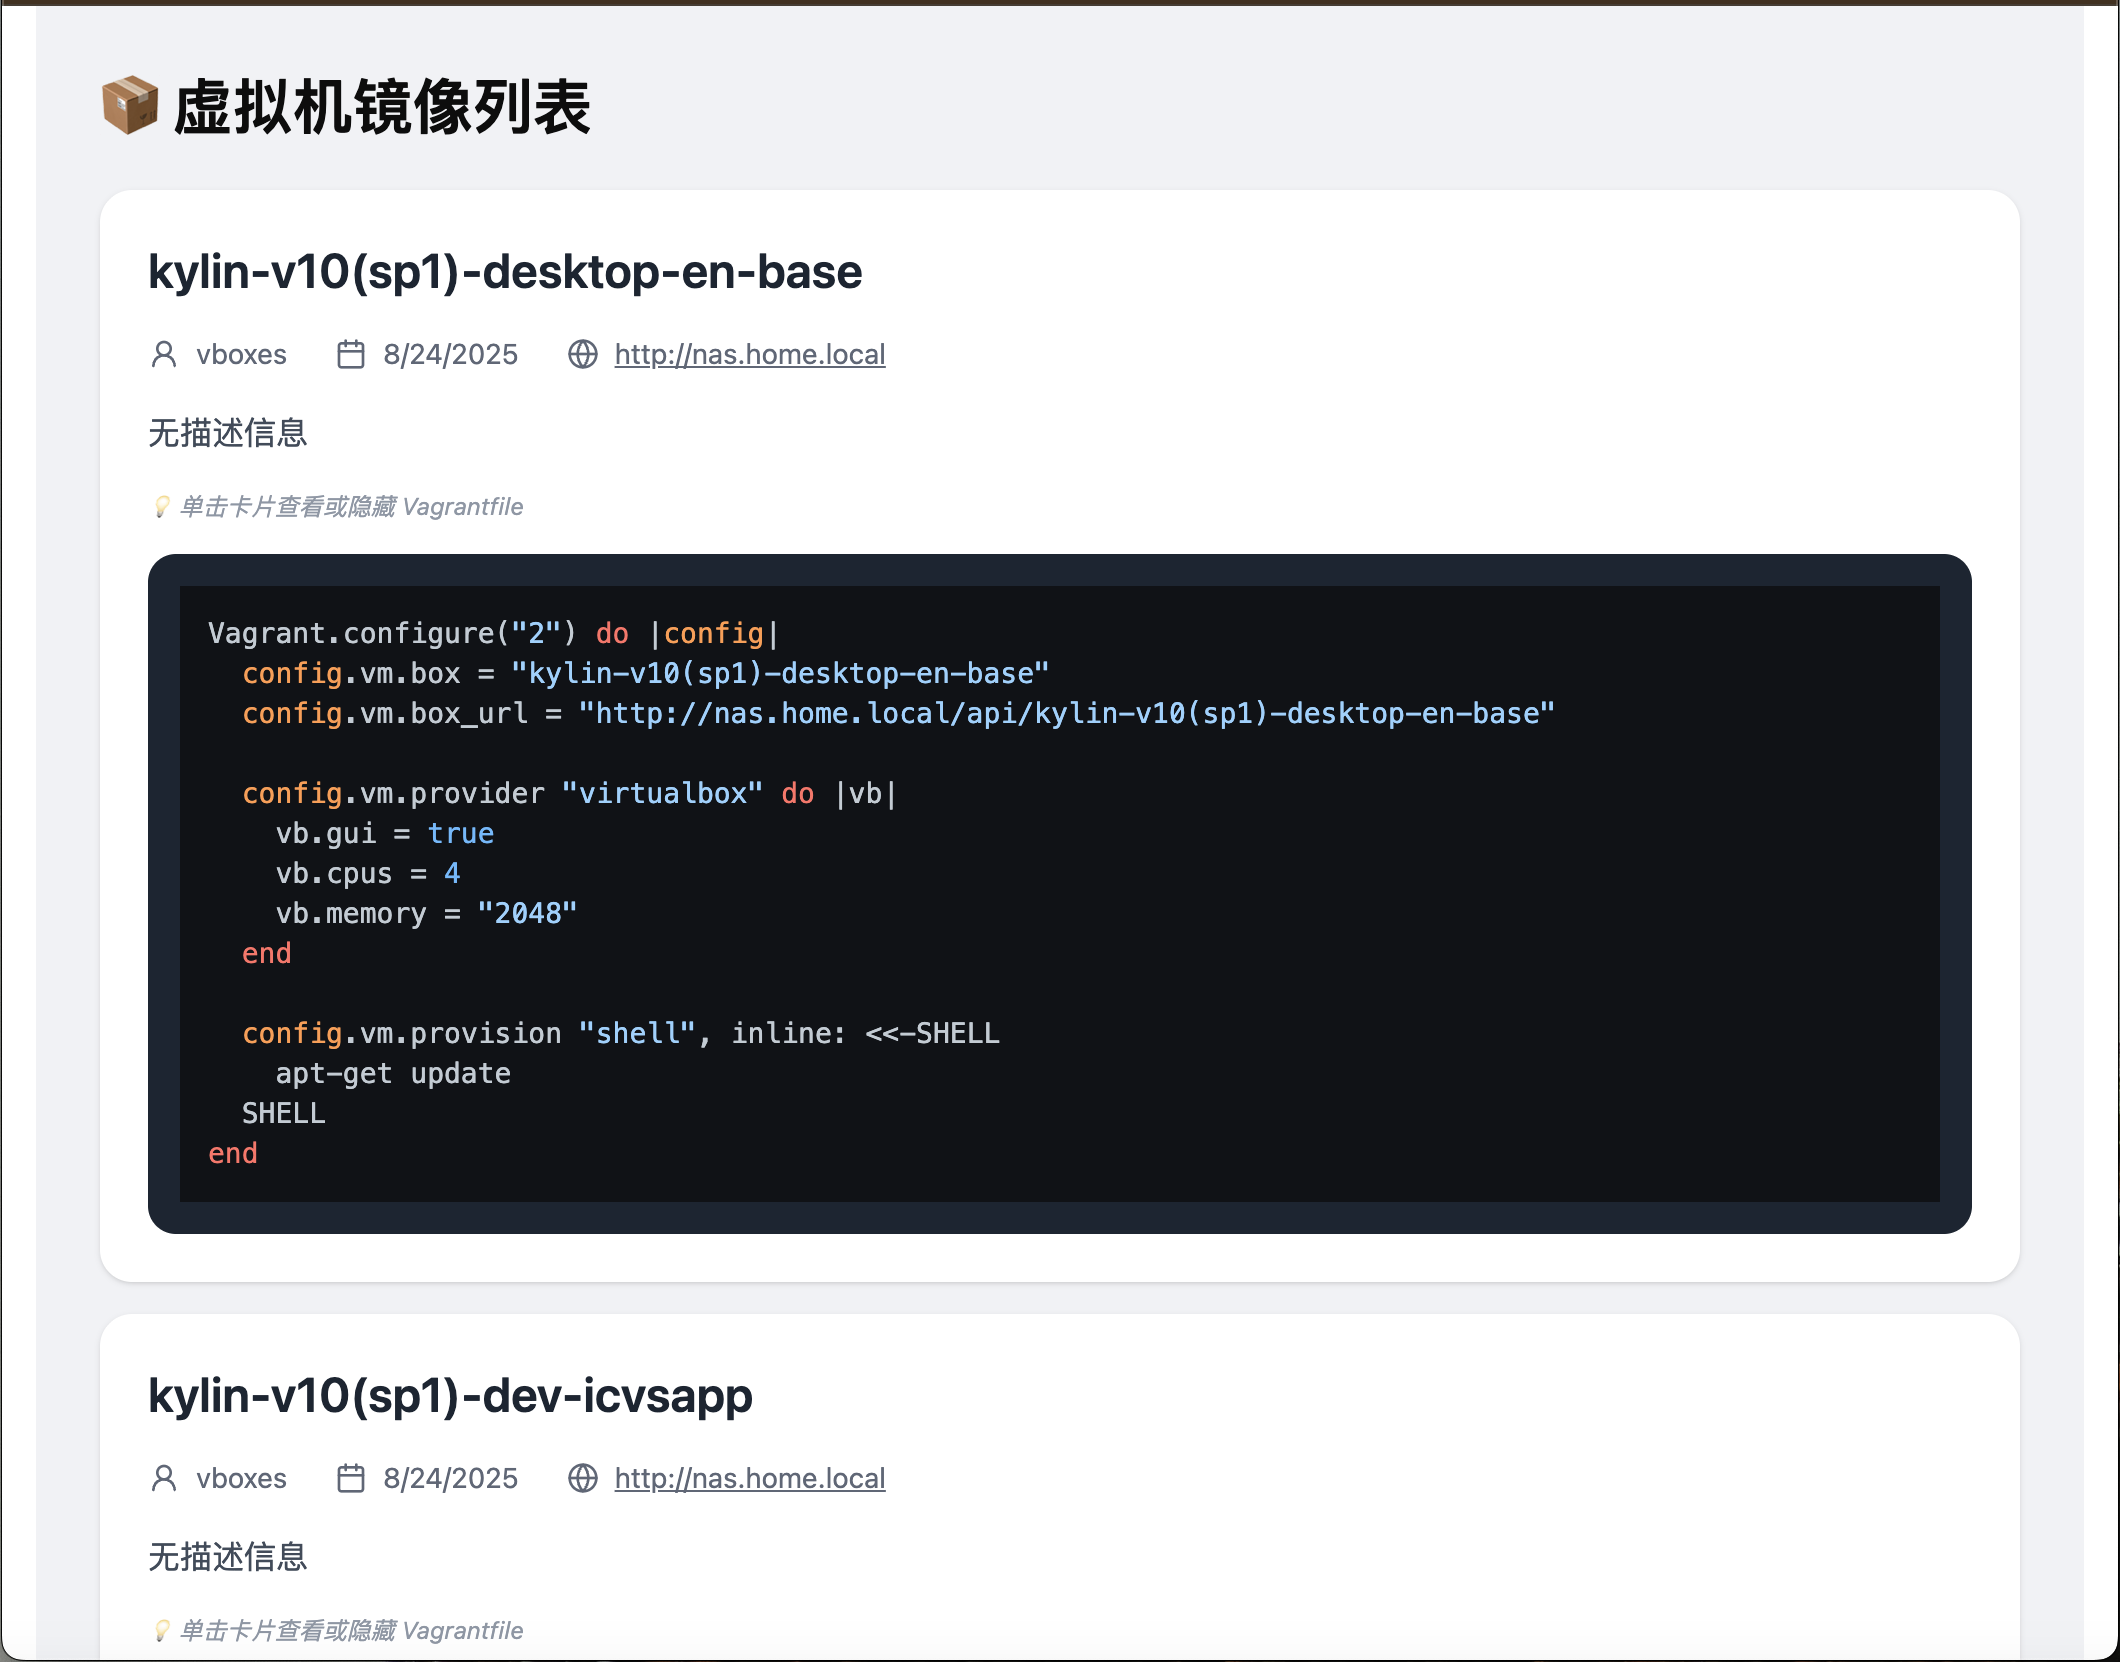Open nas.home.local link in first card

749,354
